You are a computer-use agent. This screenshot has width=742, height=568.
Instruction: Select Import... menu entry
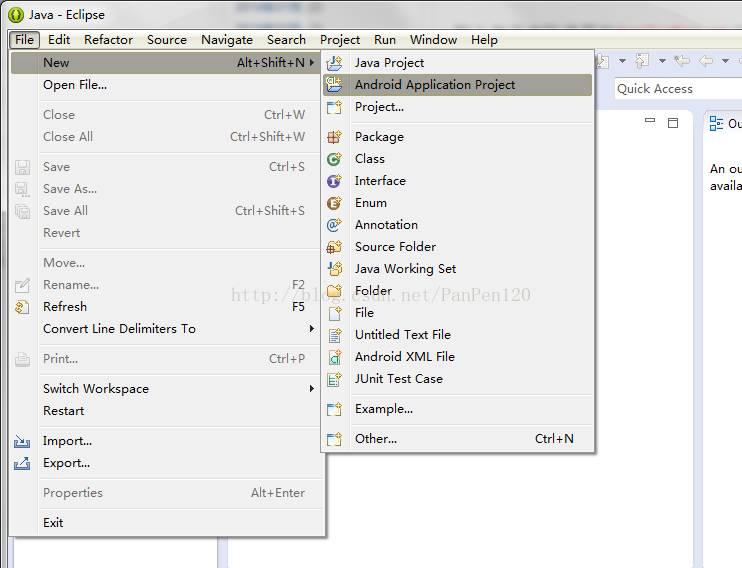point(166,441)
